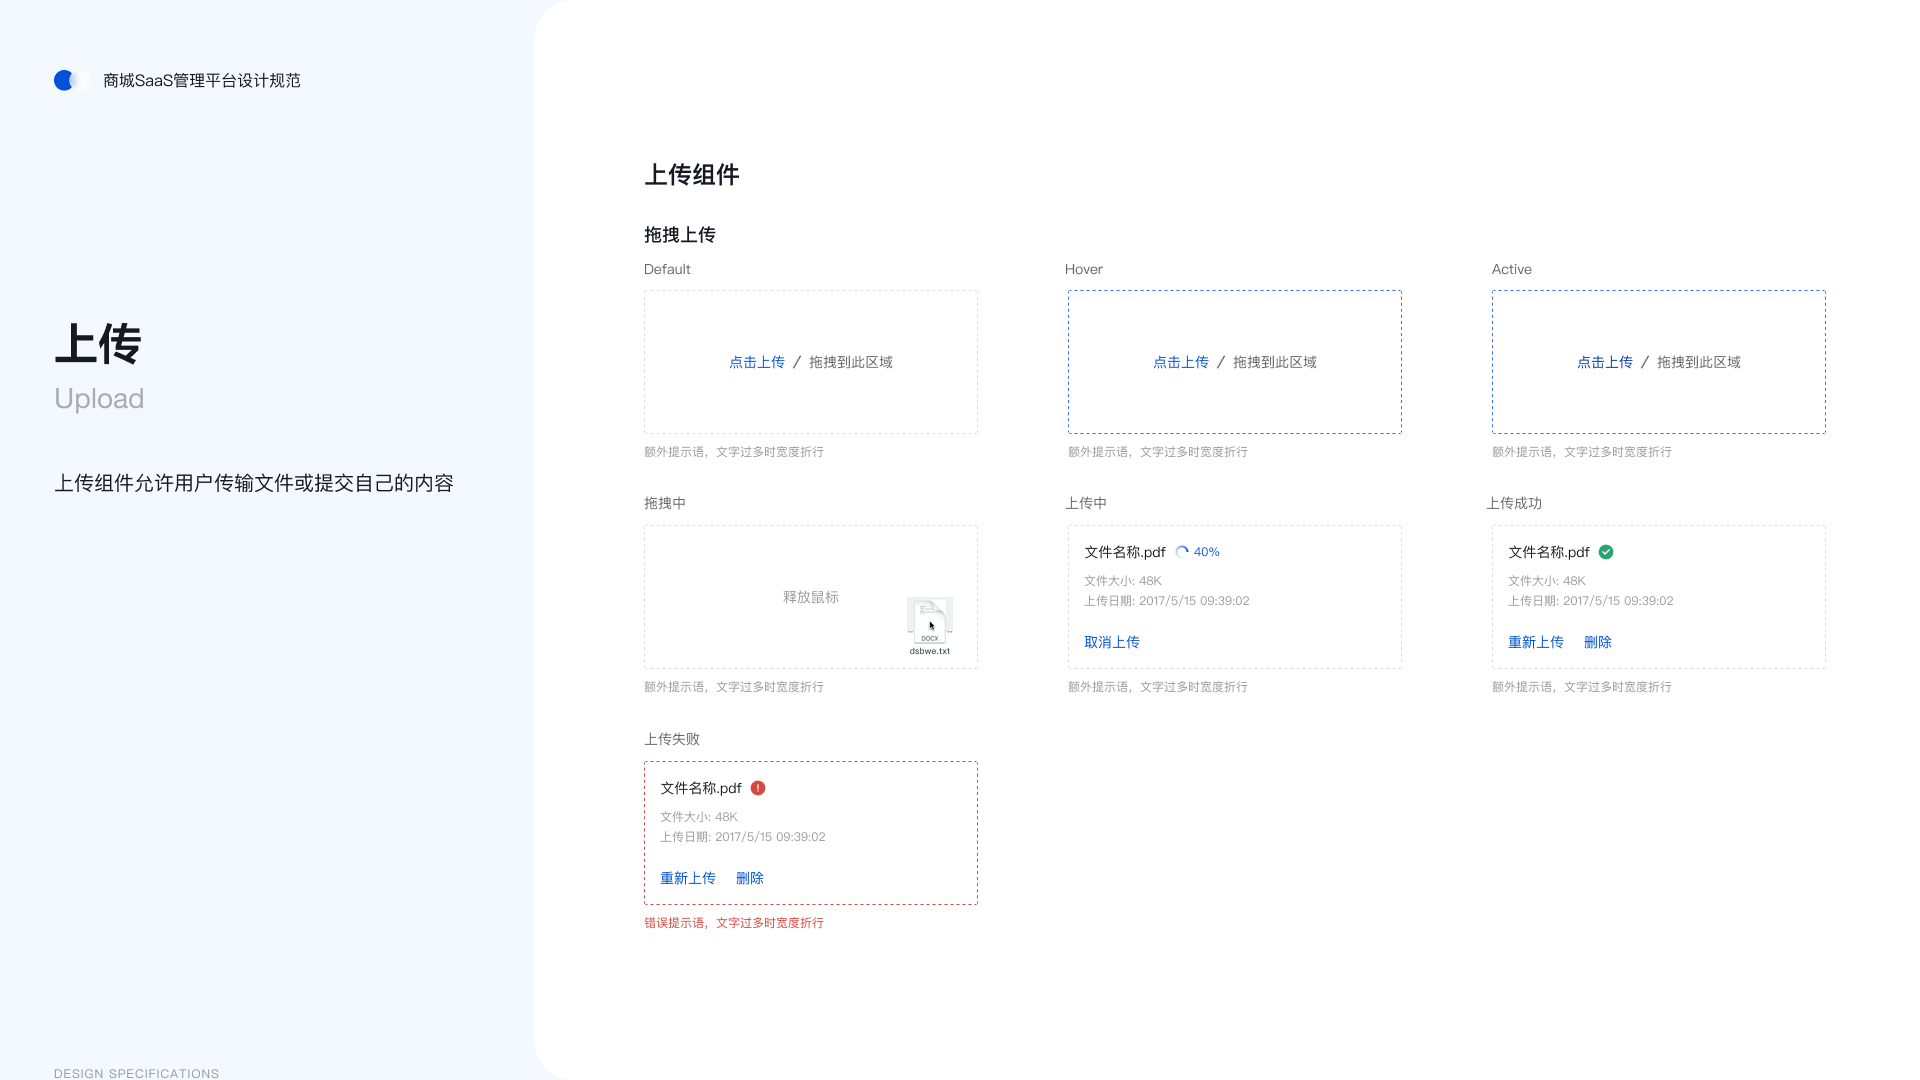Click 取消上传 to cancel the upload

[x=1111, y=642]
